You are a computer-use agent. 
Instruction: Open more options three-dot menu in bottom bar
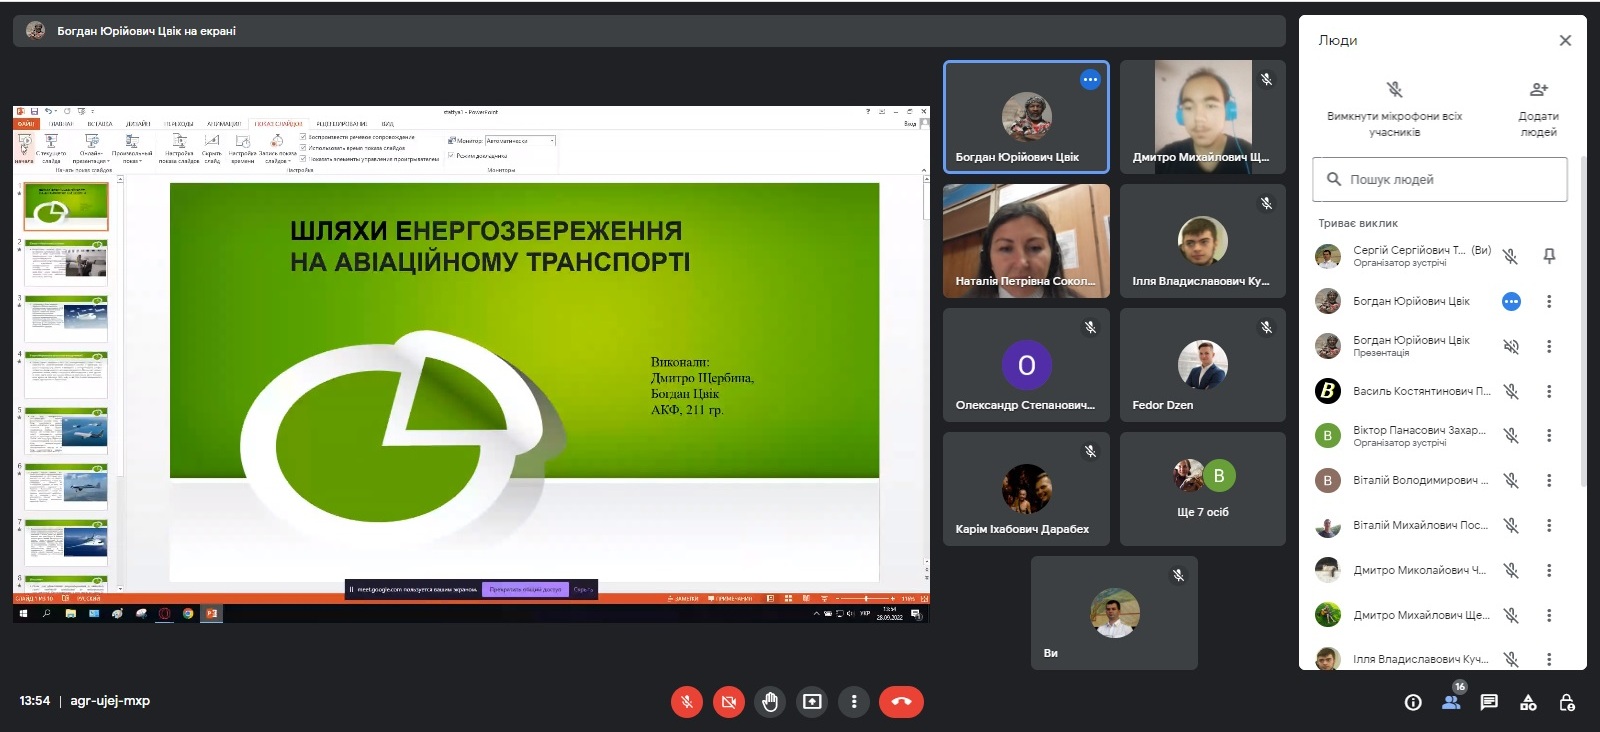click(x=854, y=702)
